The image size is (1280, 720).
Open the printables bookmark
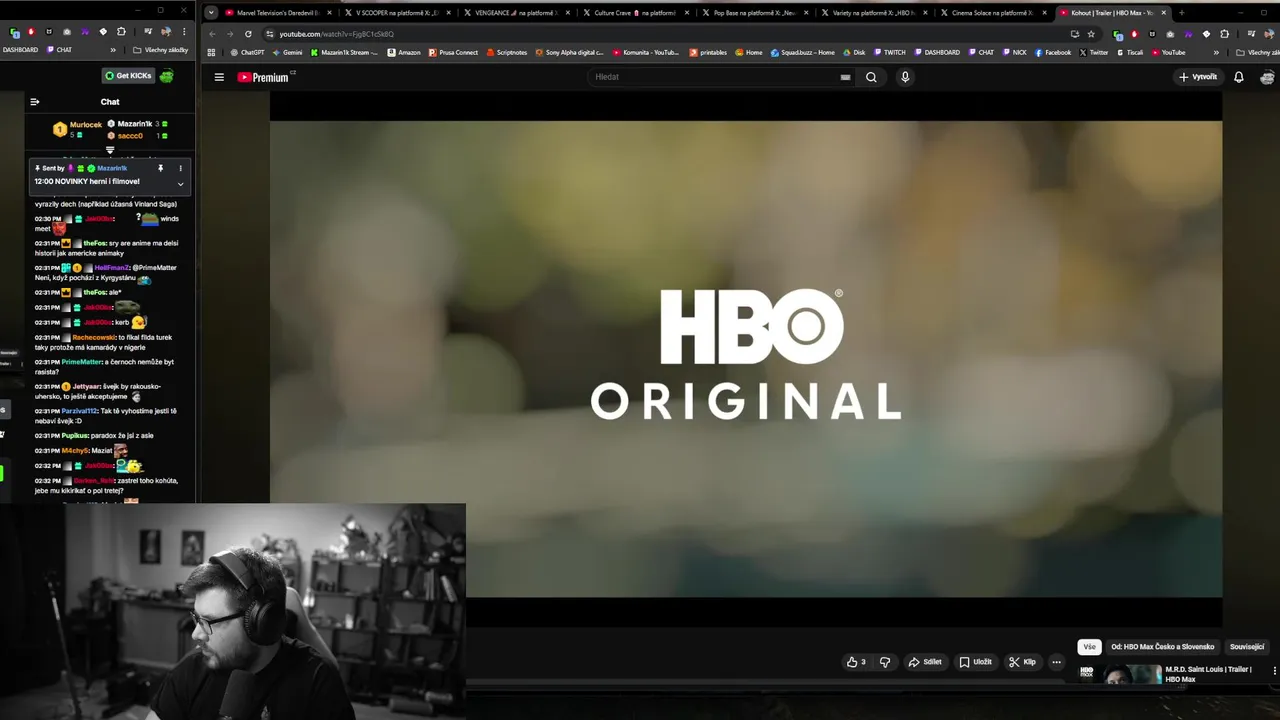pos(708,52)
